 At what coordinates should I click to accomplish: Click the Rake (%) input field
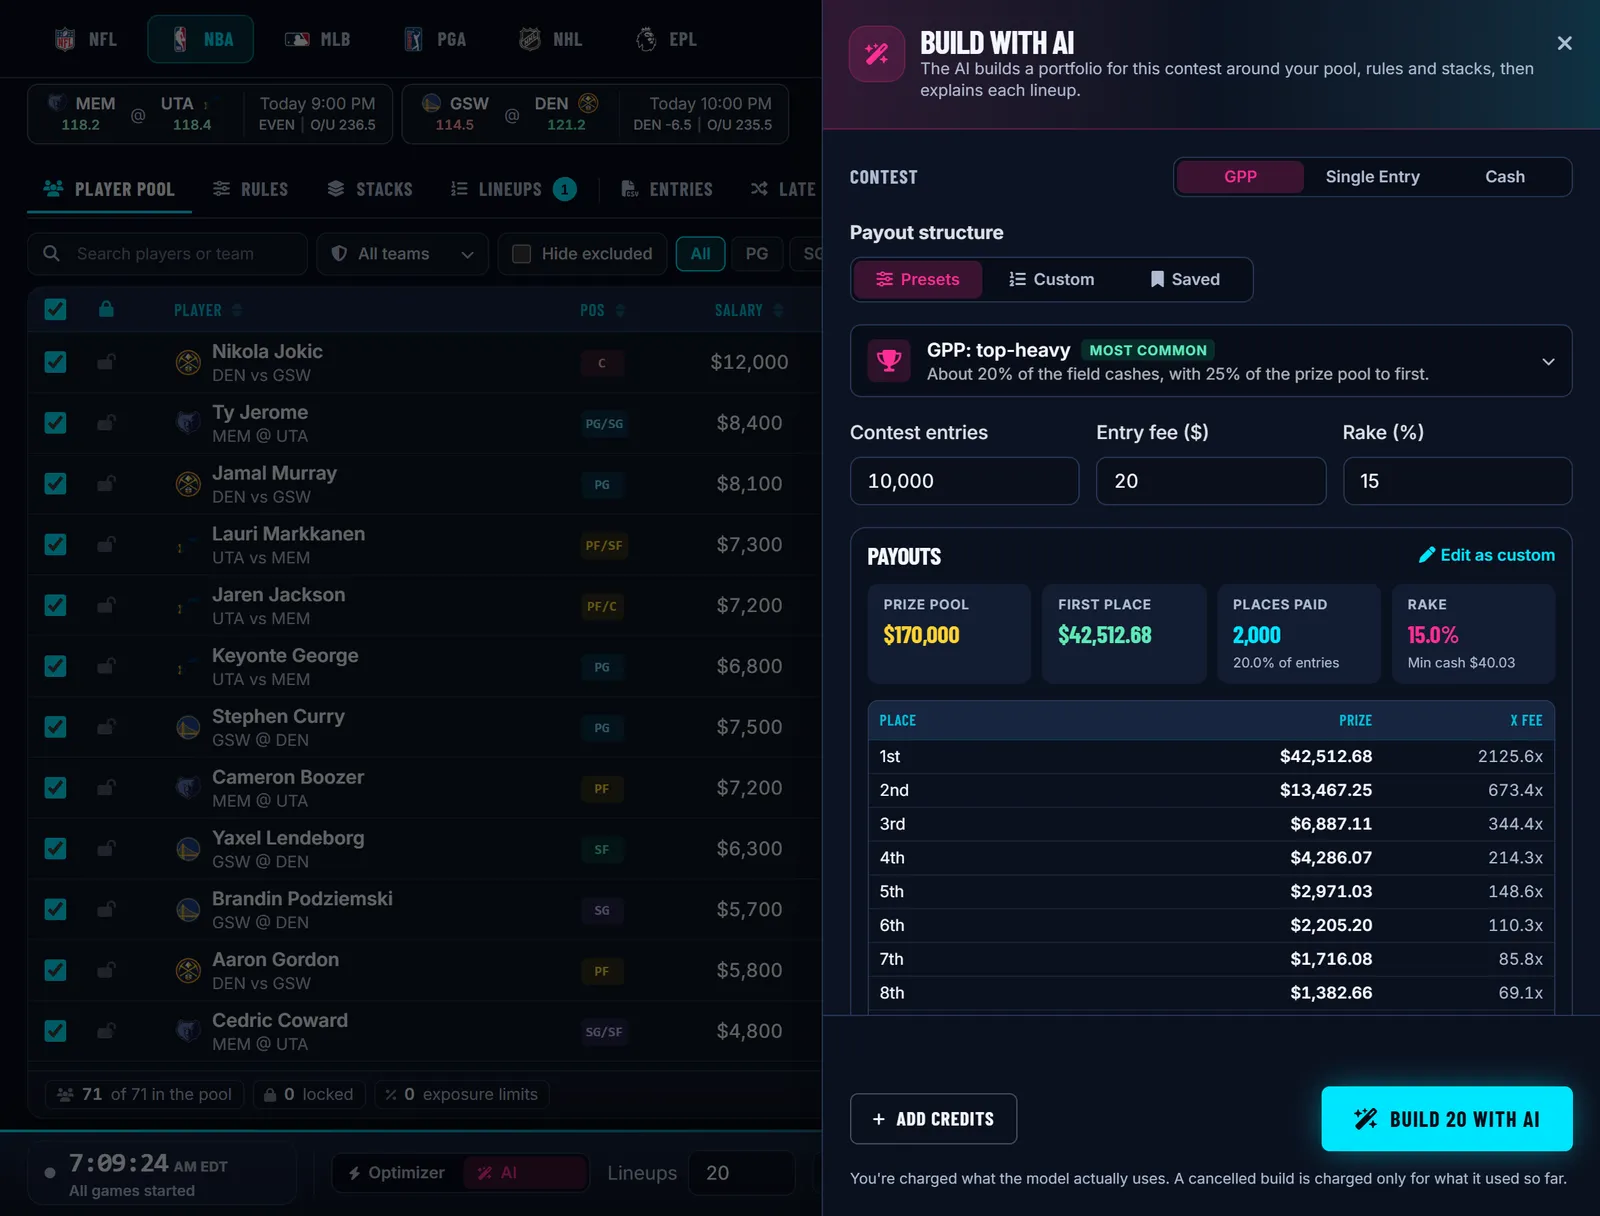tap(1457, 481)
